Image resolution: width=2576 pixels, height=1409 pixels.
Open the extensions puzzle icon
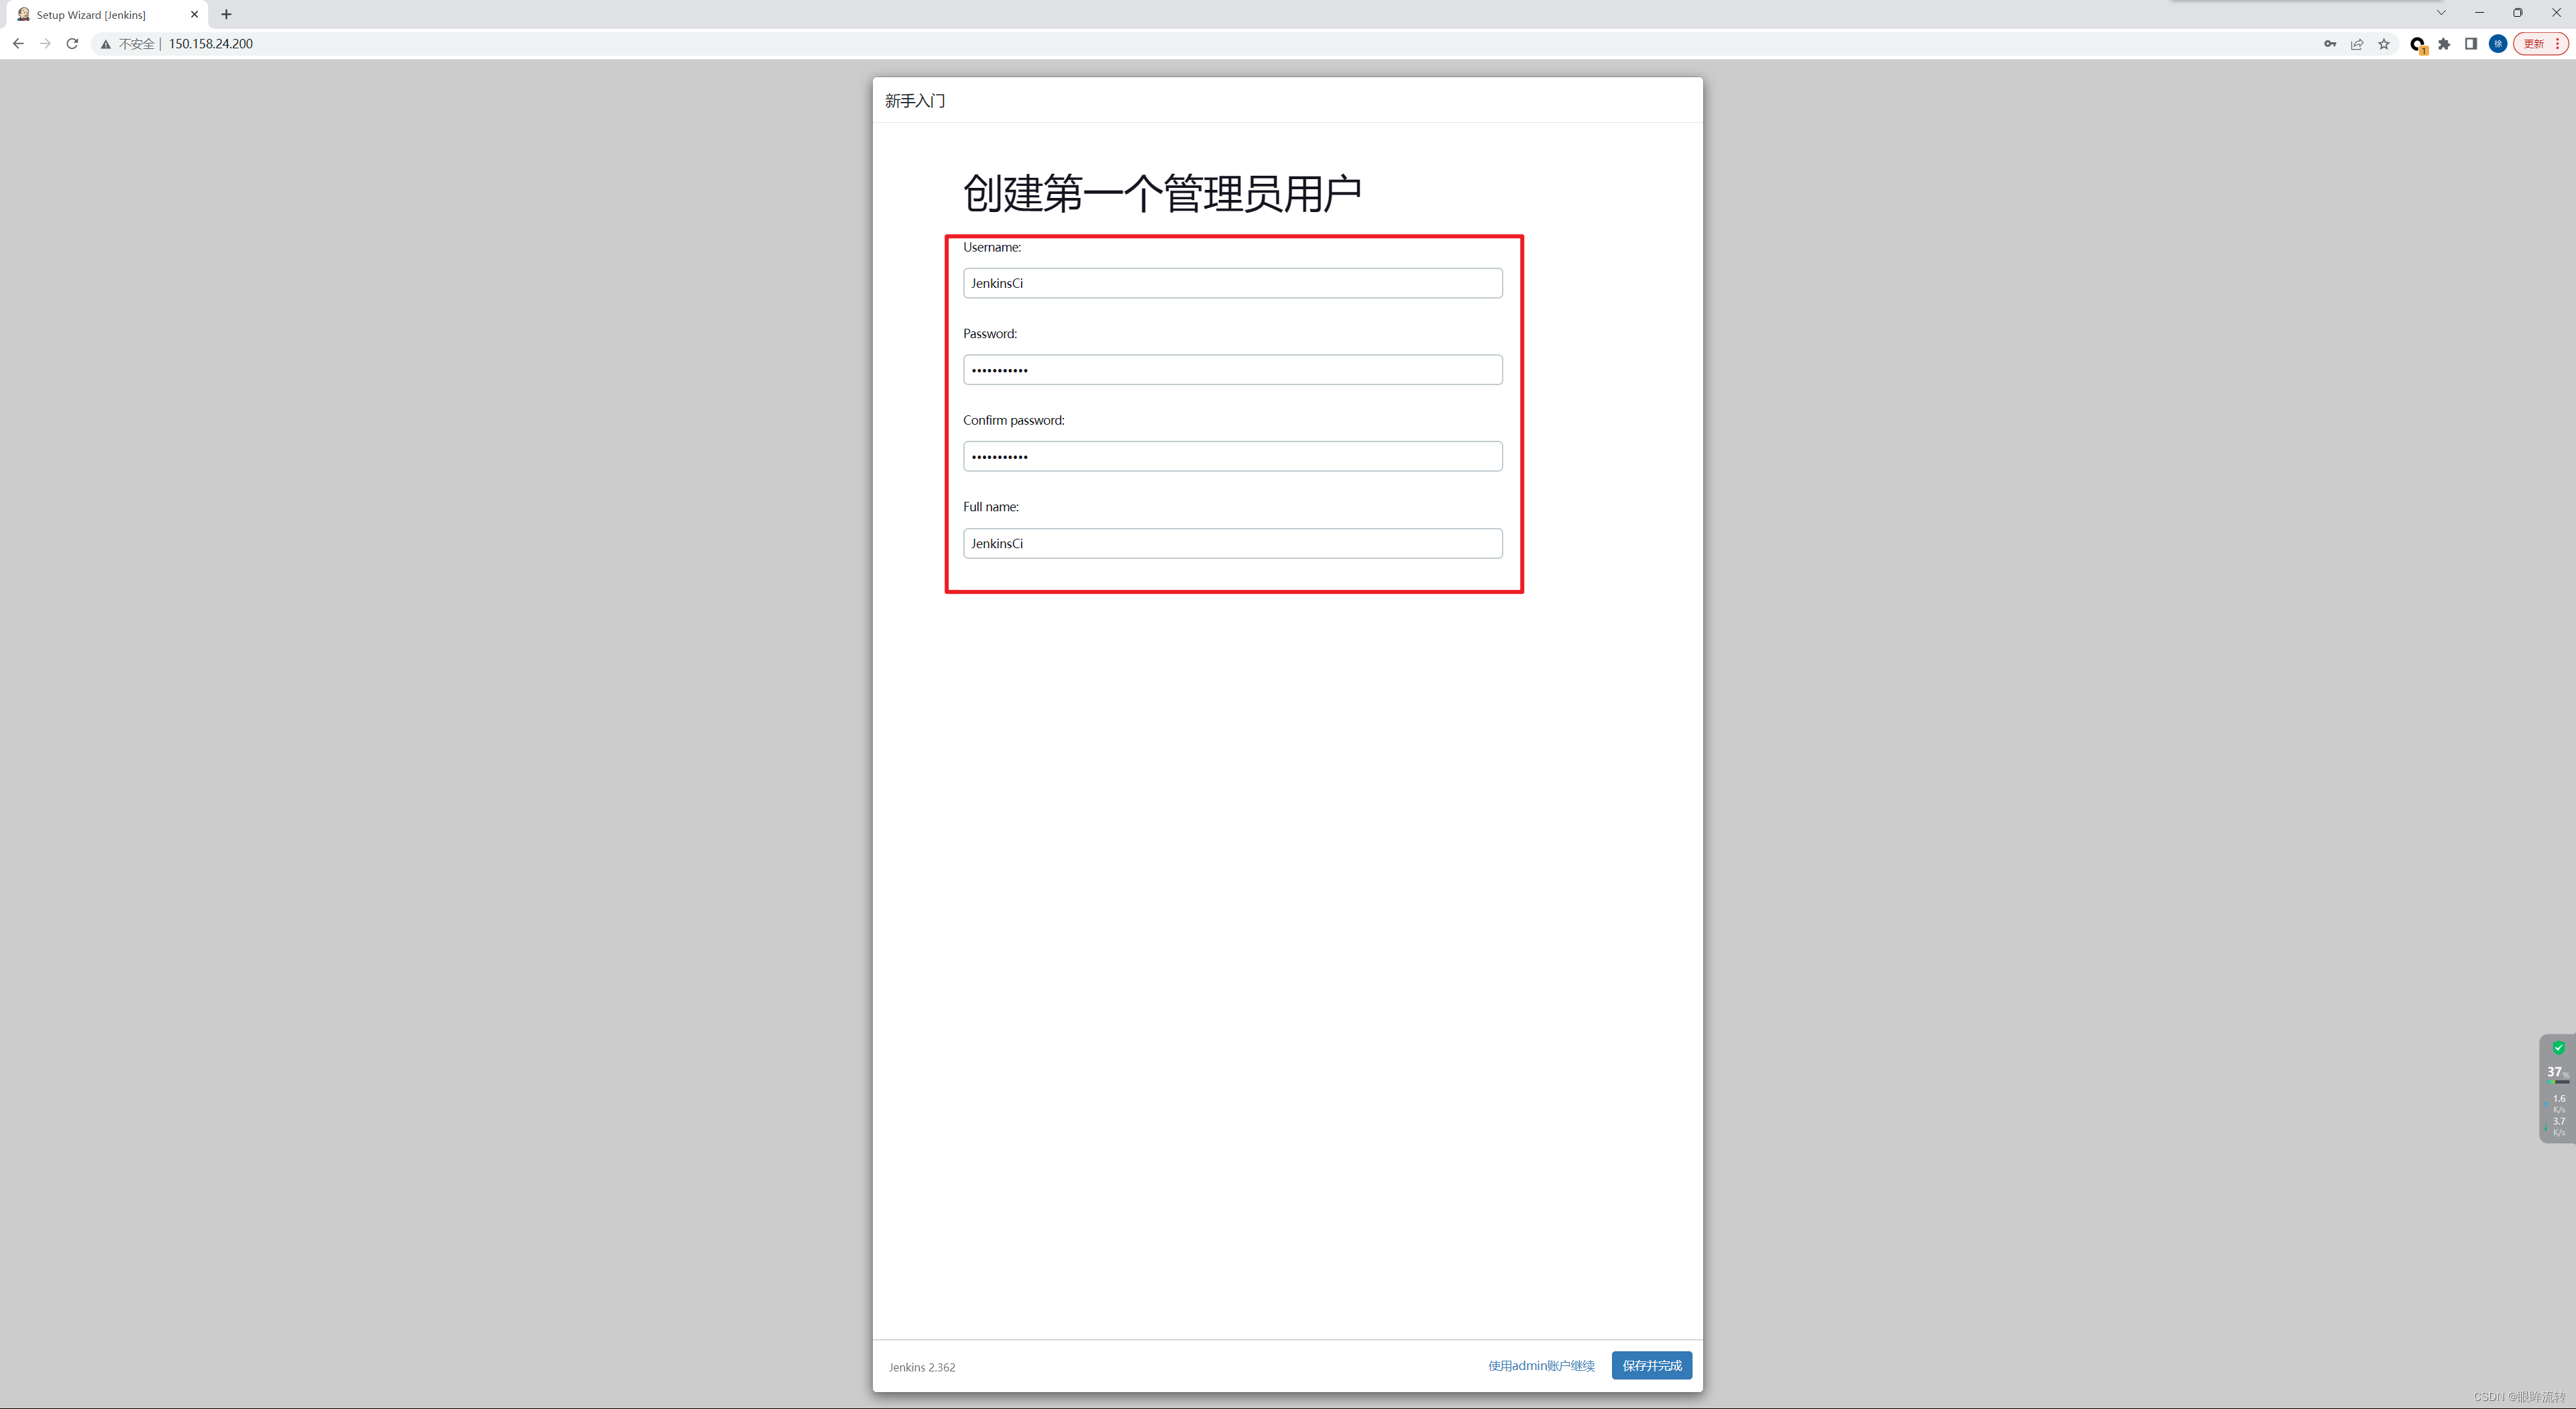point(2444,44)
